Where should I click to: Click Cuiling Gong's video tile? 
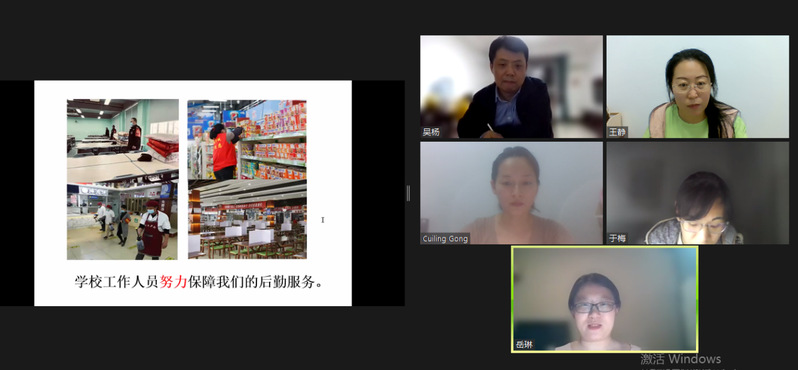[x=511, y=193]
